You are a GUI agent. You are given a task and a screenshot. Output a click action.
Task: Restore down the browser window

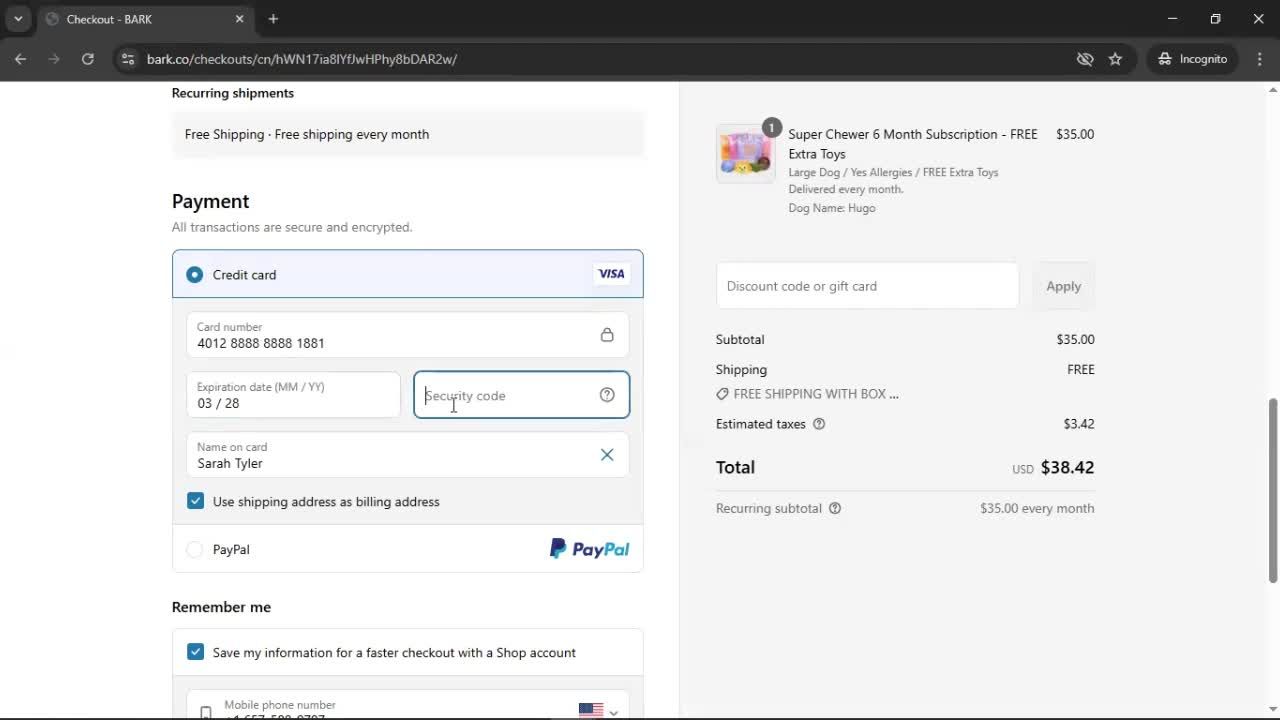pyautogui.click(x=1215, y=19)
